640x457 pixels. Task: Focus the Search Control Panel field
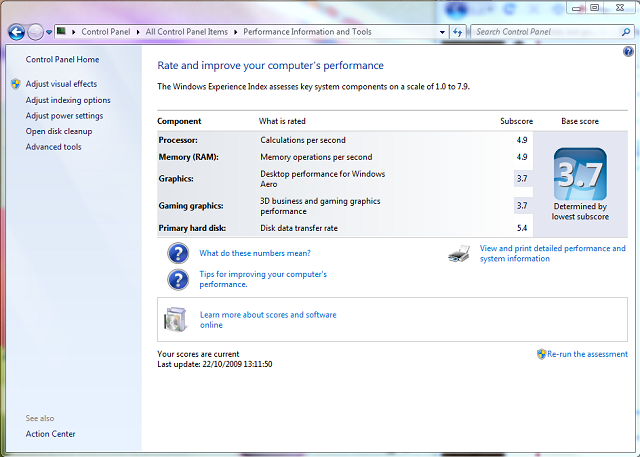(547, 32)
